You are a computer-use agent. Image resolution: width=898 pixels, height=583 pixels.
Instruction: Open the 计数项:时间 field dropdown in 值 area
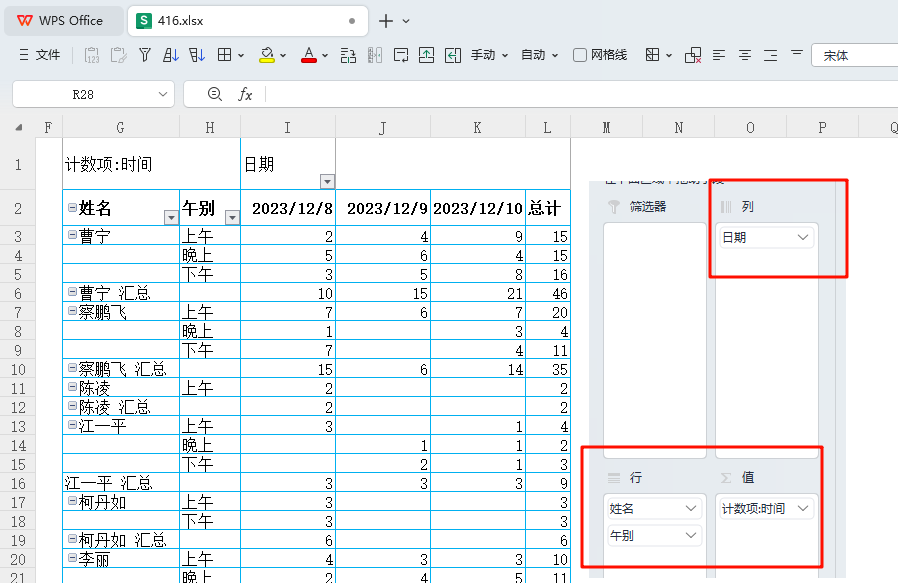point(803,508)
